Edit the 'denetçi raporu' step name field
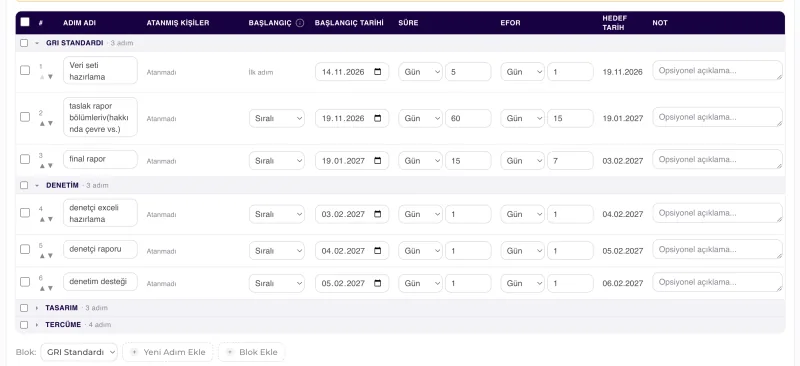Image resolution: width=800 pixels, height=366 pixels. pyautogui.click(x=101, y=250)
